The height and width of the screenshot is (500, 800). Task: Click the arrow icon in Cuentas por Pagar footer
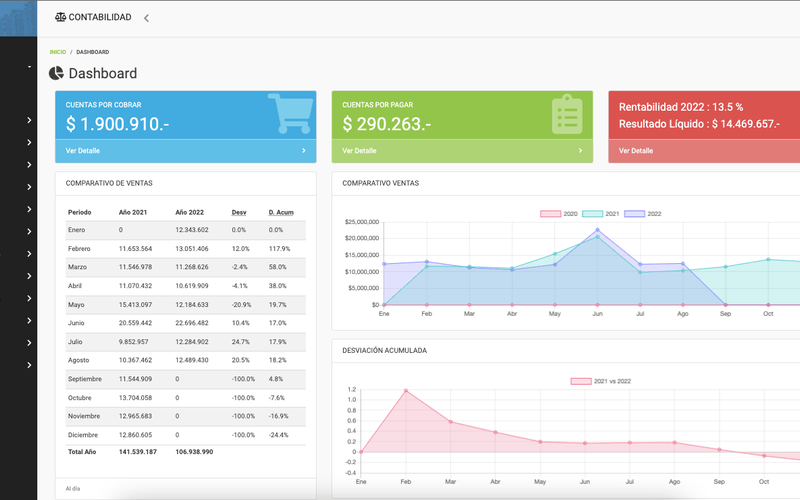[x=580, y=151]
